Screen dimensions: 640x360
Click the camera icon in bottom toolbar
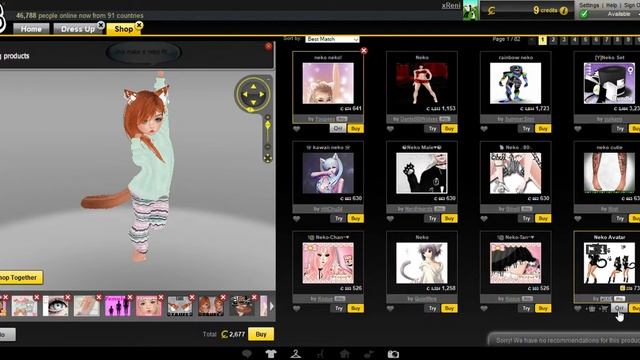[x=393, y=354]
